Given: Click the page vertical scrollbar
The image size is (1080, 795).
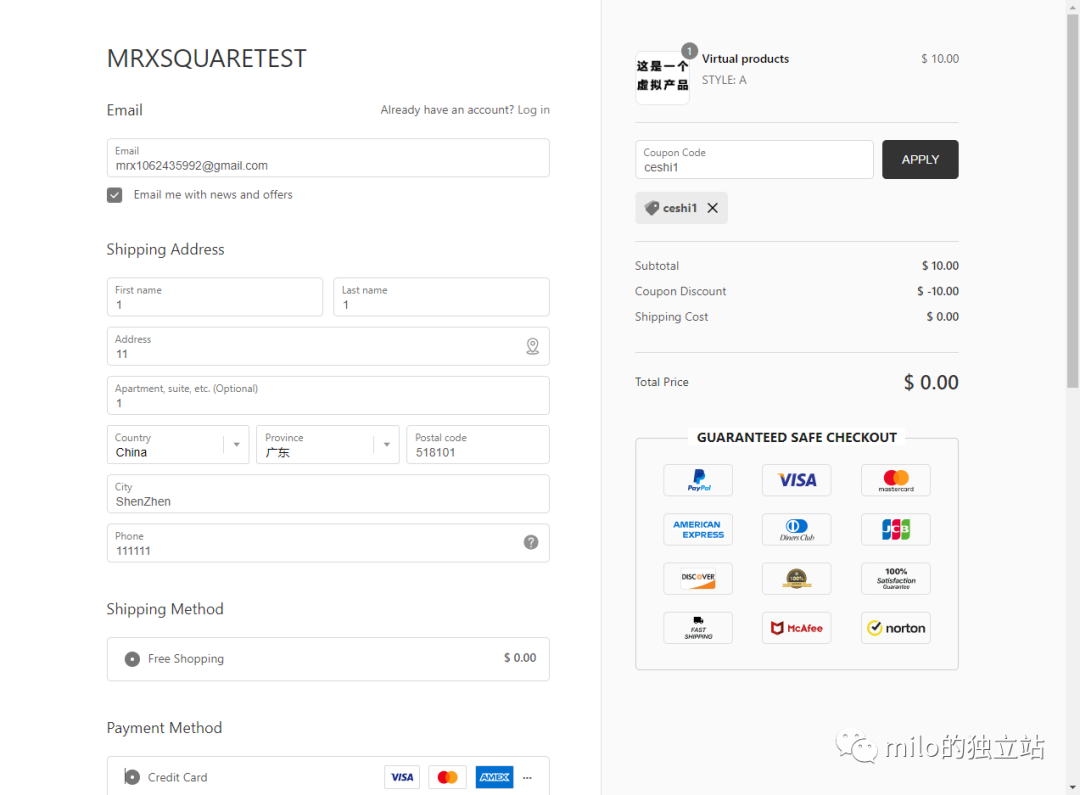Looking at the screenshot, I should coord(1072,200).
